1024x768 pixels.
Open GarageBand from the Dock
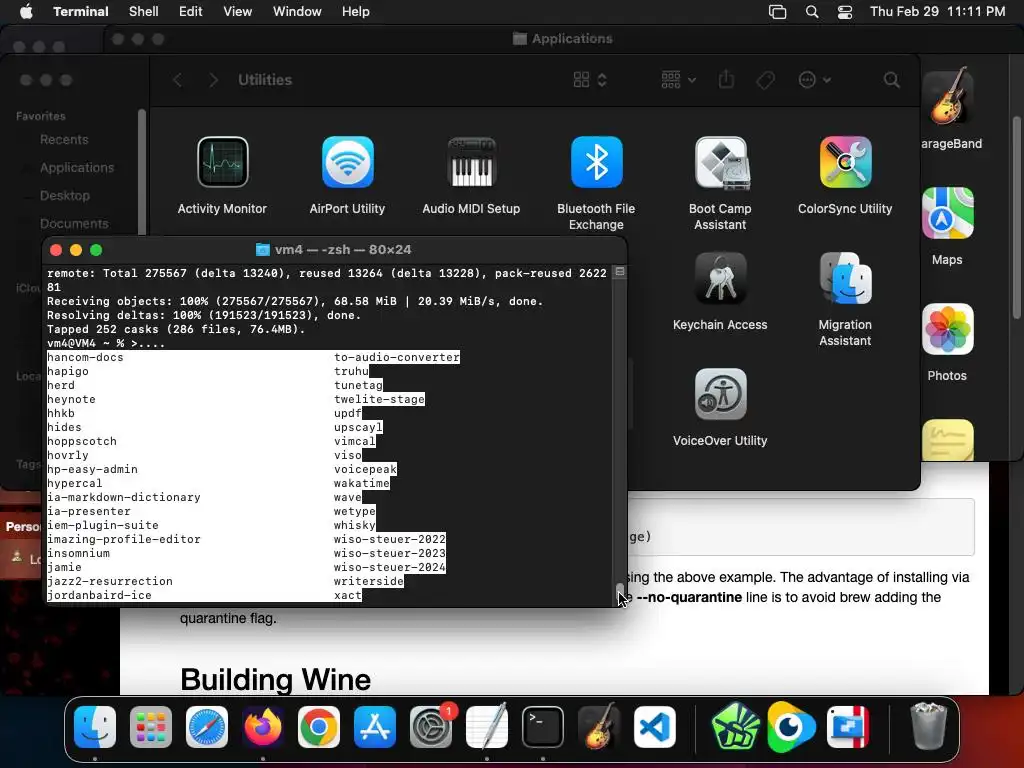coord(599,727)
